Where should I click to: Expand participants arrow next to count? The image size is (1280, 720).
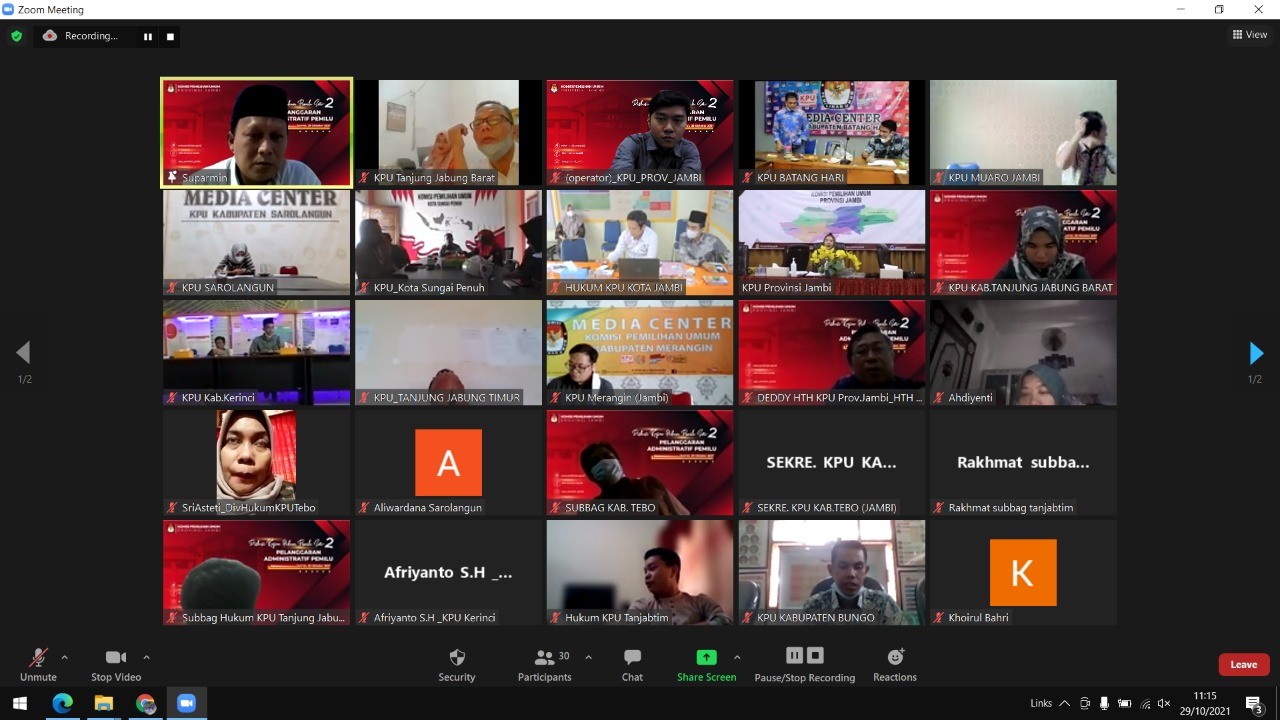click(x=588, y=657)
